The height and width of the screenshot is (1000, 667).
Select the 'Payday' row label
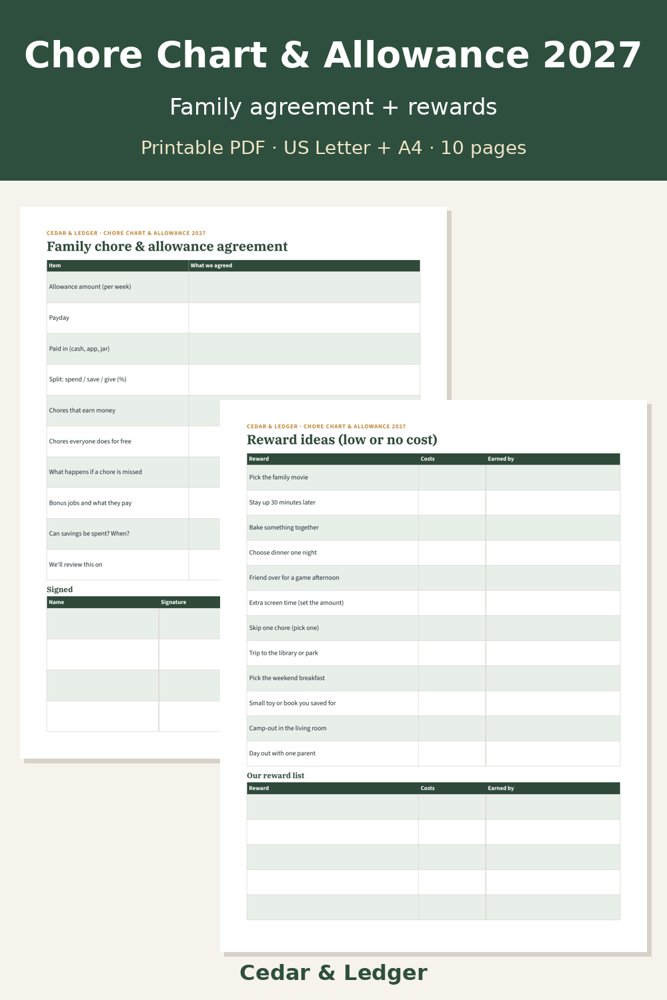point(59,318)
